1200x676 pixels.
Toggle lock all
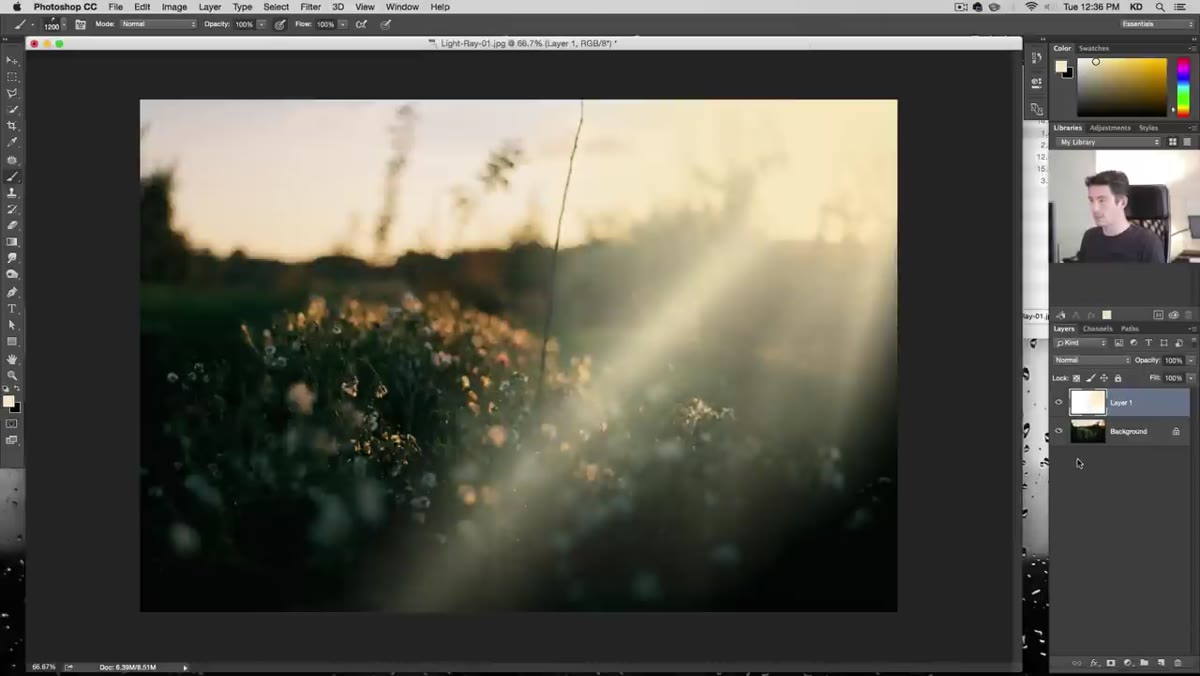(1118, 378)
